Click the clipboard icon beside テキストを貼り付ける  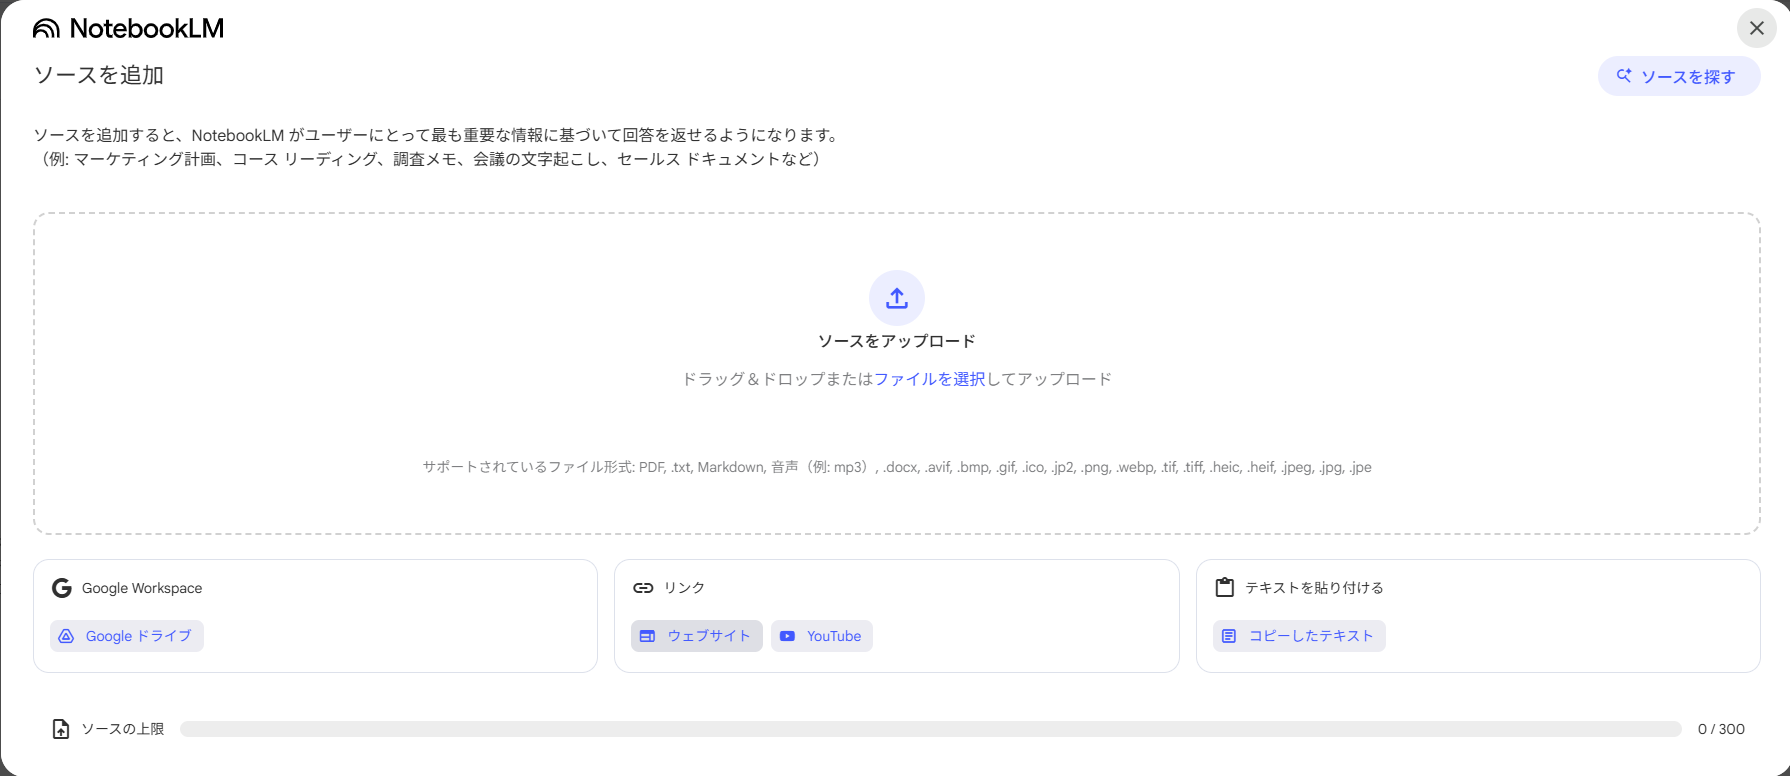click(1224, 588)
